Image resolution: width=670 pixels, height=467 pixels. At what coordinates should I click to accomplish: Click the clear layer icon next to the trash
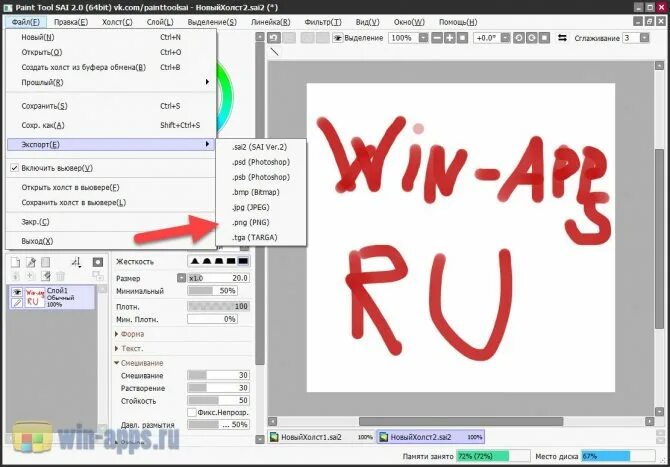(x=45, y=276)
